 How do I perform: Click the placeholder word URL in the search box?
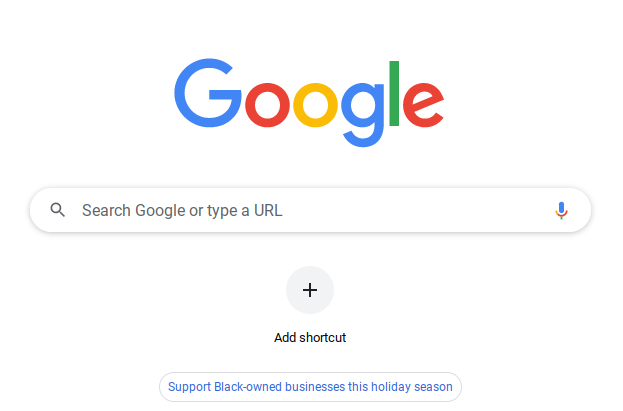[268, 210]
